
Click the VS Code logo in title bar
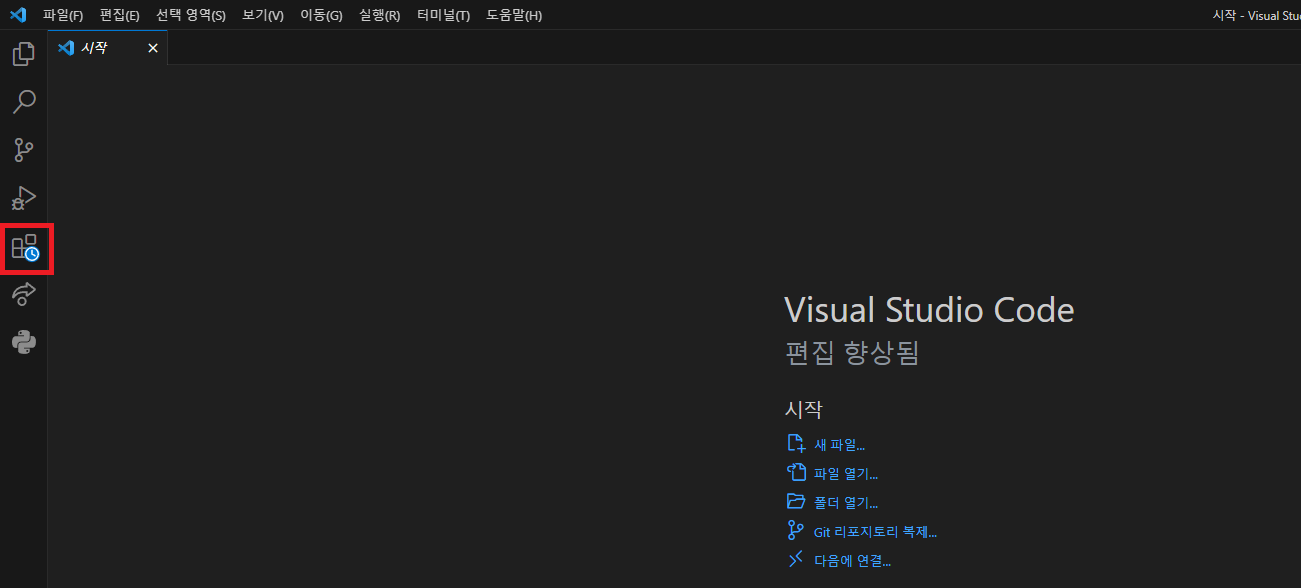tap(17, 15)
